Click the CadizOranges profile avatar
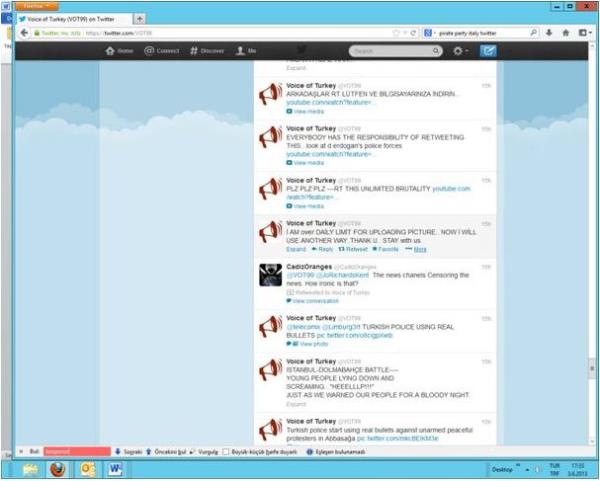Image resolution: width=600 pixels, height=481 pixels. [271, 275]
